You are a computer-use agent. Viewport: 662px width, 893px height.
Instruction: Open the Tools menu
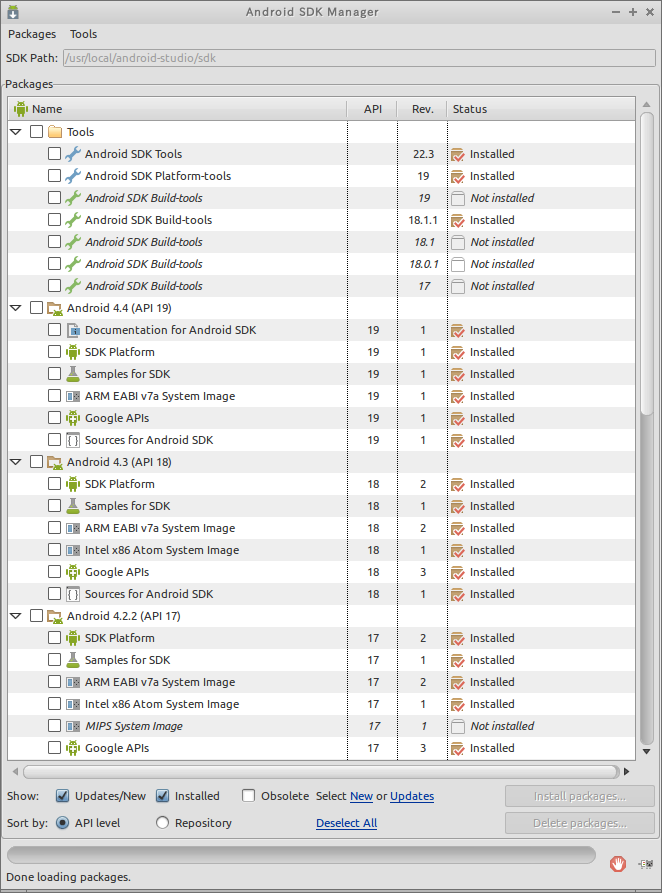coord(83,34)
